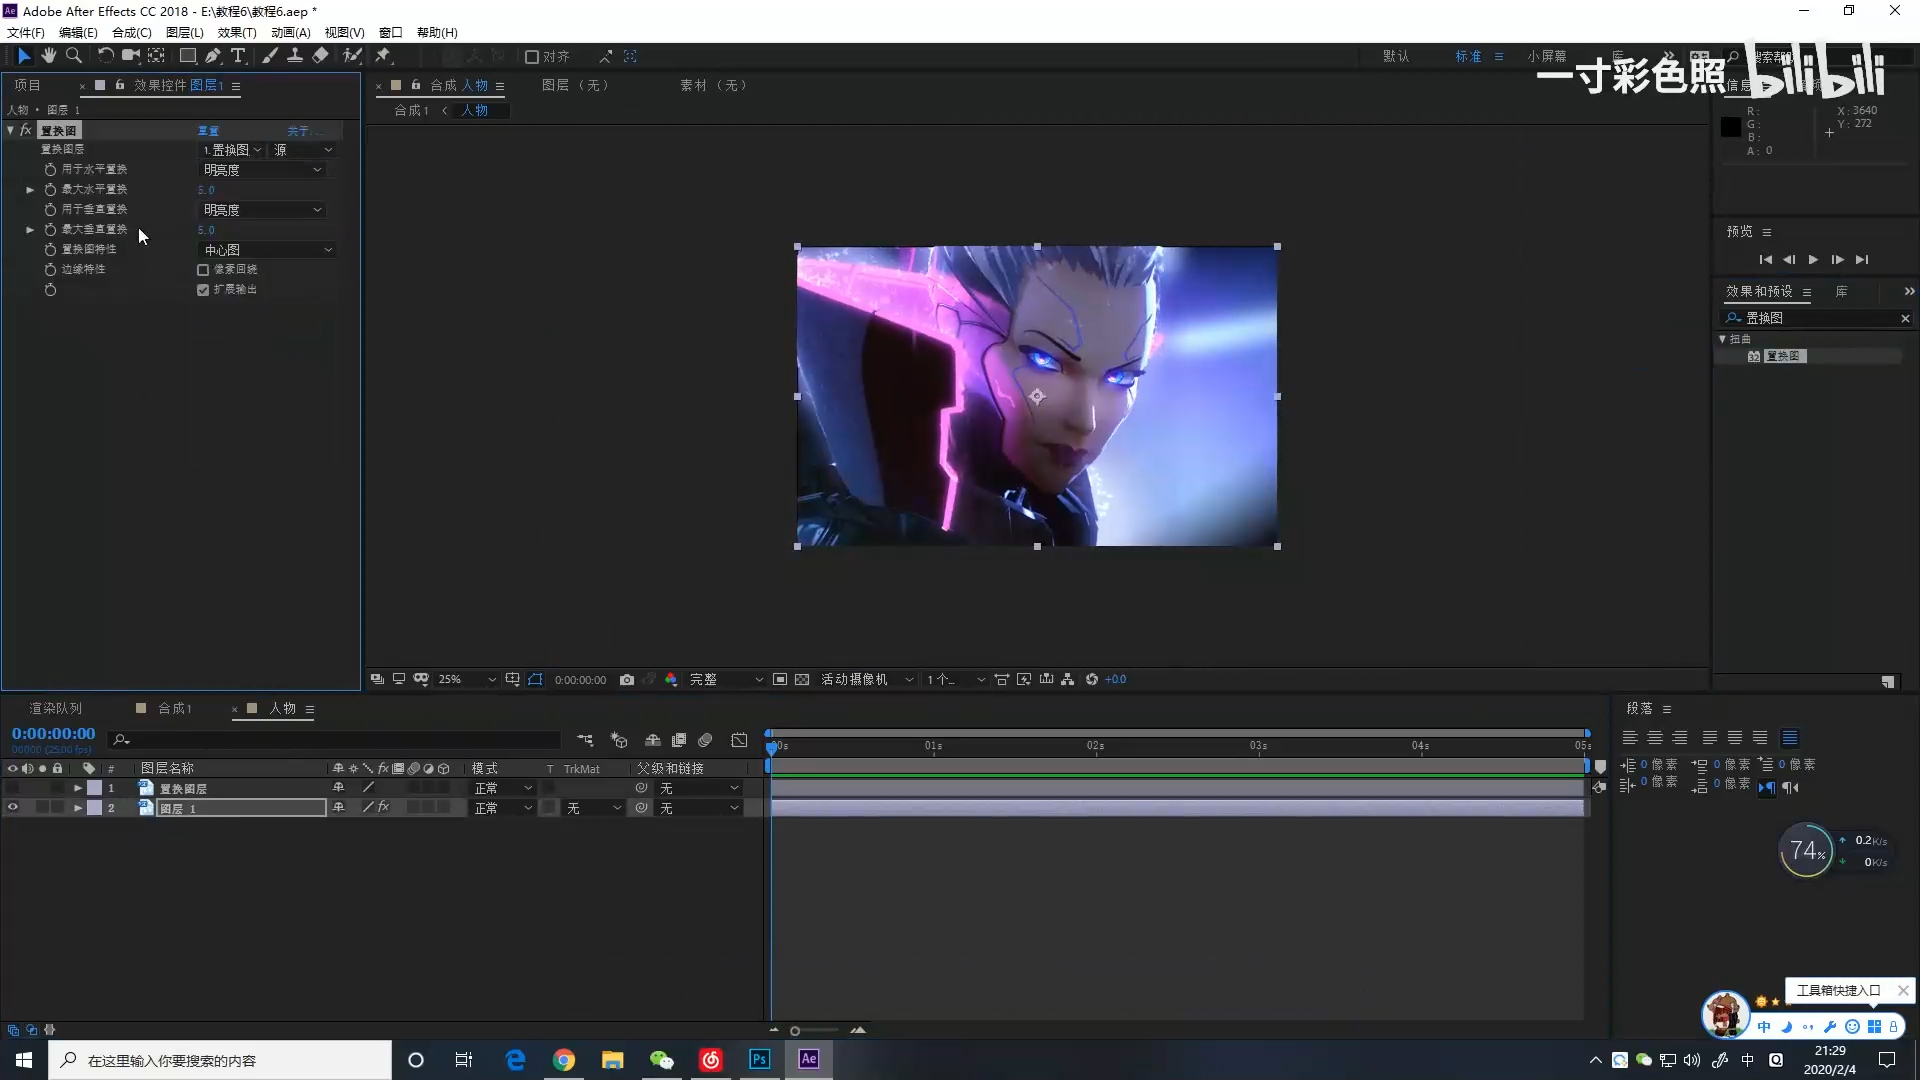The image size is (1920, 1080).
Task: Open the 置换图层 layer dropdown
Action: [x=233, y=150]
